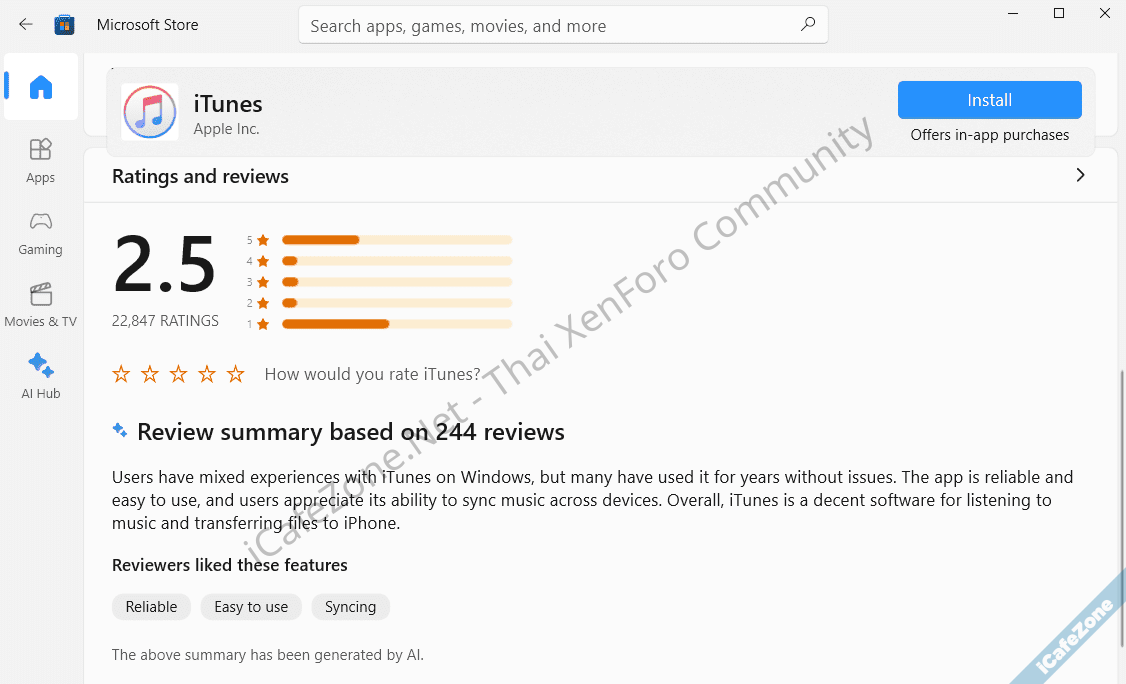Click the back arrow icon
1126x684 pixels.
pyautogui.click(x=26, y=25)
